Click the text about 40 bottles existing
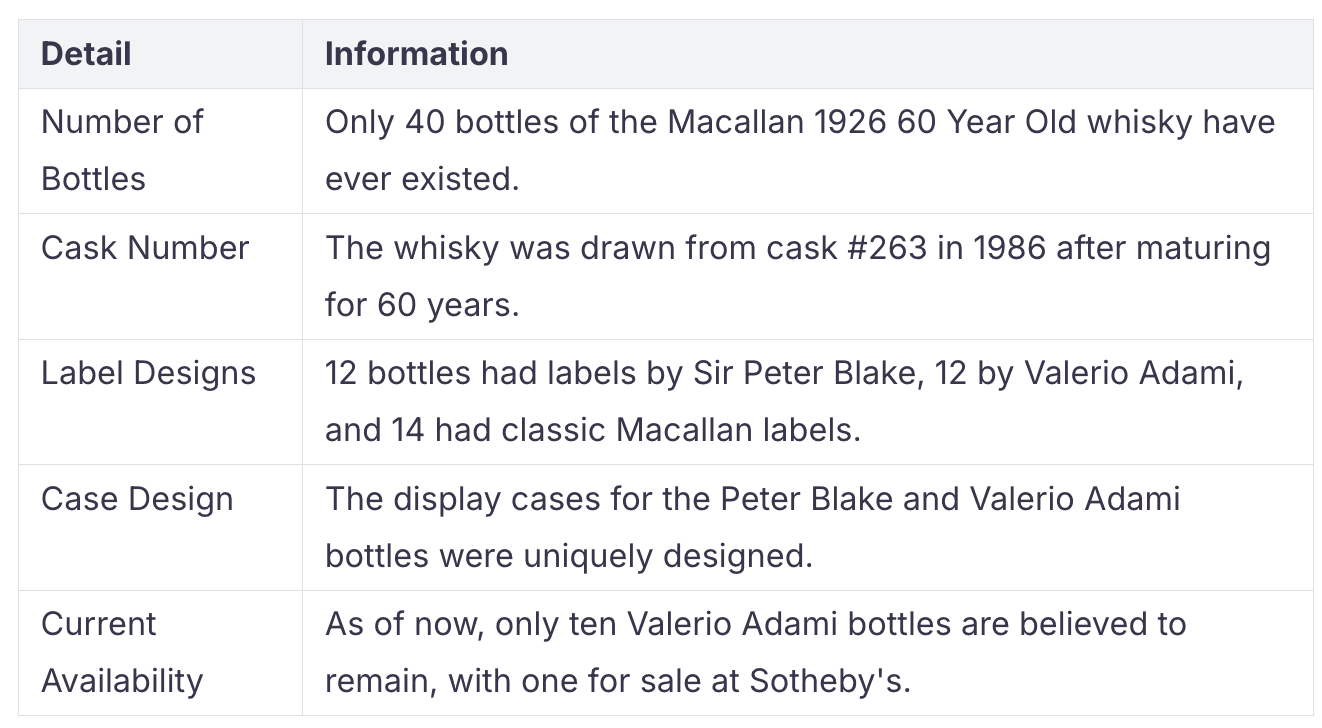 pos(800,151)
